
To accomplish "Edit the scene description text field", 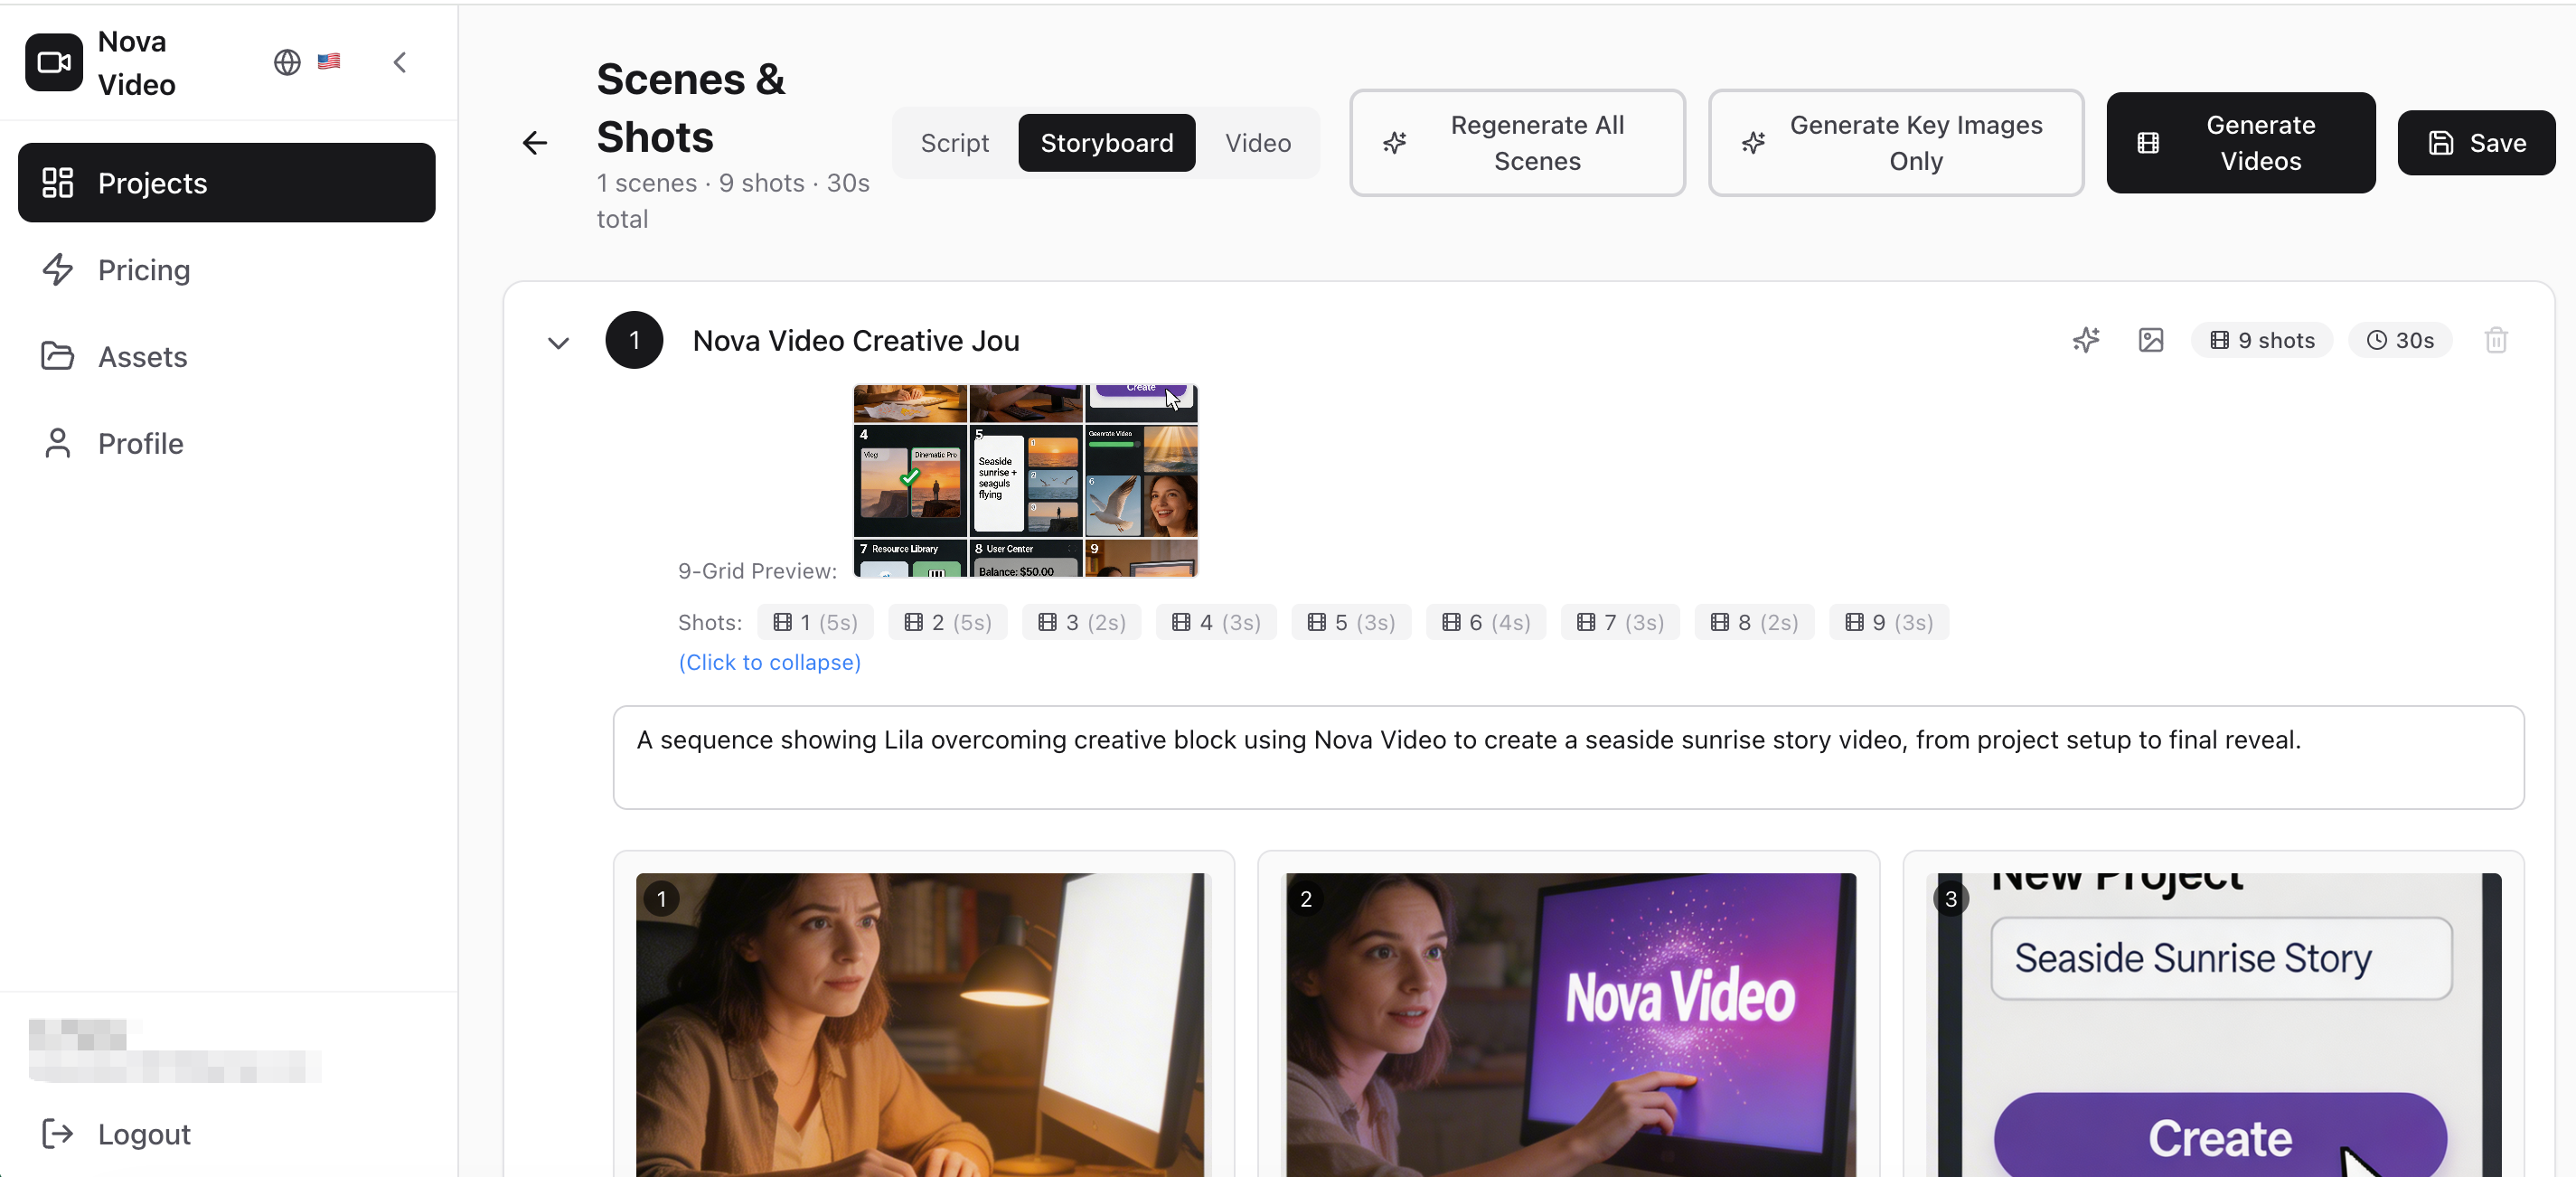I will [1568, 757].
